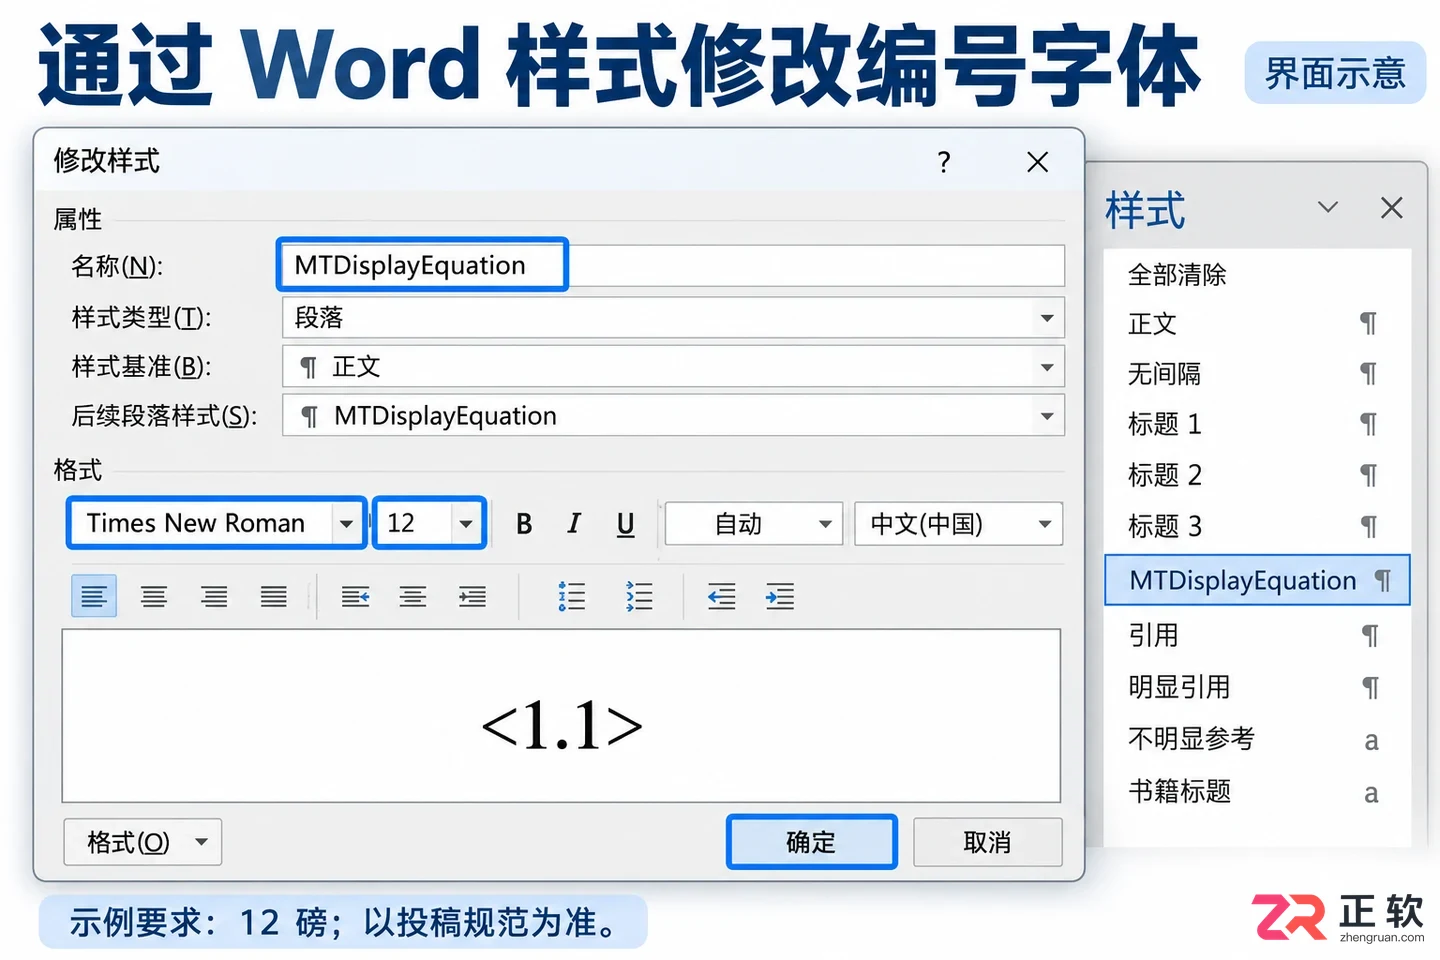
Task: Click the decrease paragraph spacing icon
Action: pos(638,597)
